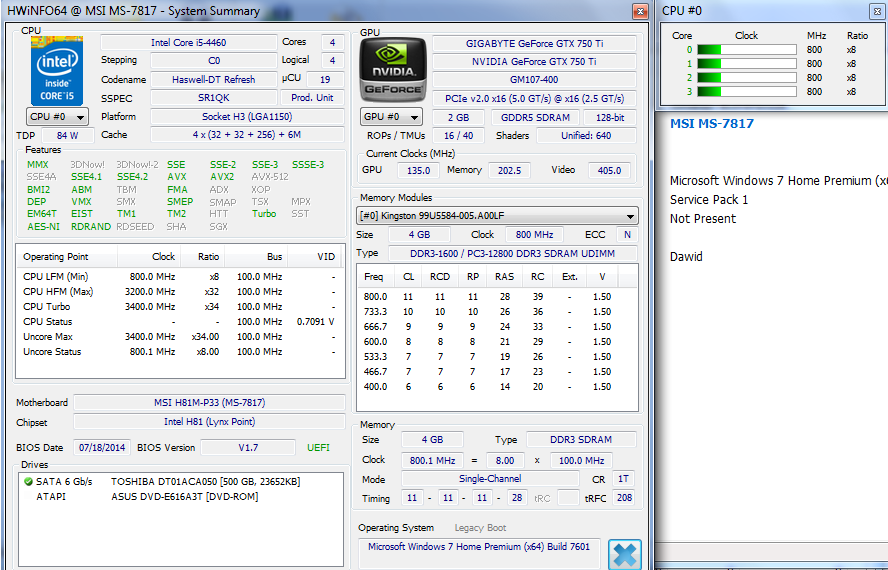Click the Freq column header in memory table
Screen dimensions: 888x570
click(x=374, y=277)
